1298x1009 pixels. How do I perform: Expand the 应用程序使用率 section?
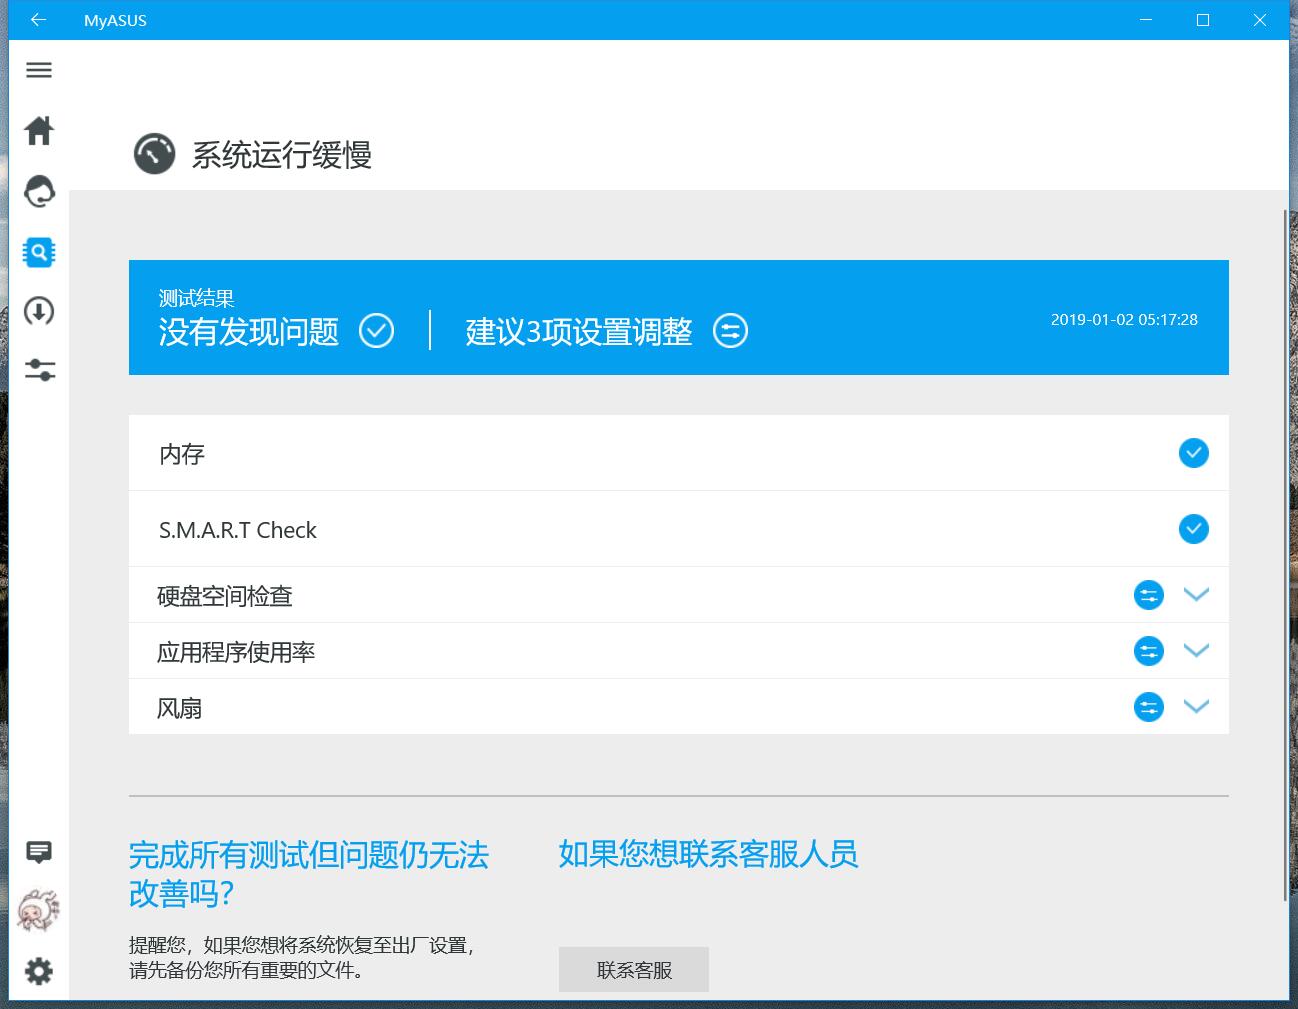[x=1197, y=651]
